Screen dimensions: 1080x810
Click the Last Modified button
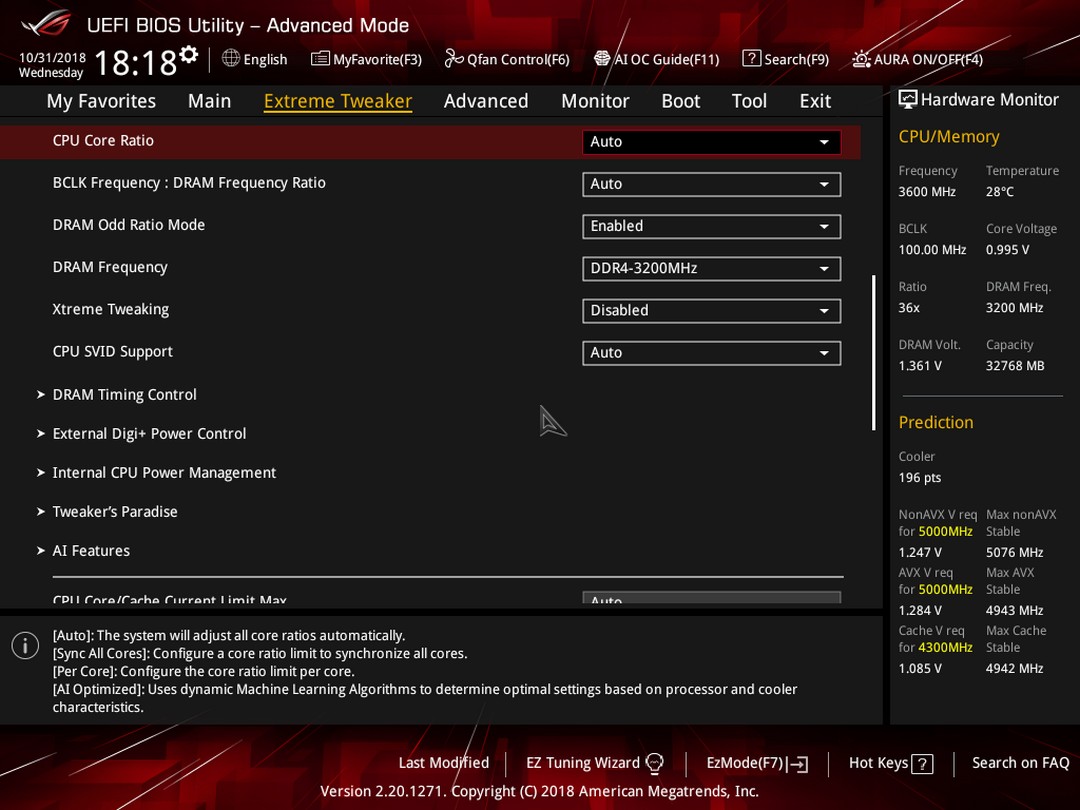pos(444,763)
